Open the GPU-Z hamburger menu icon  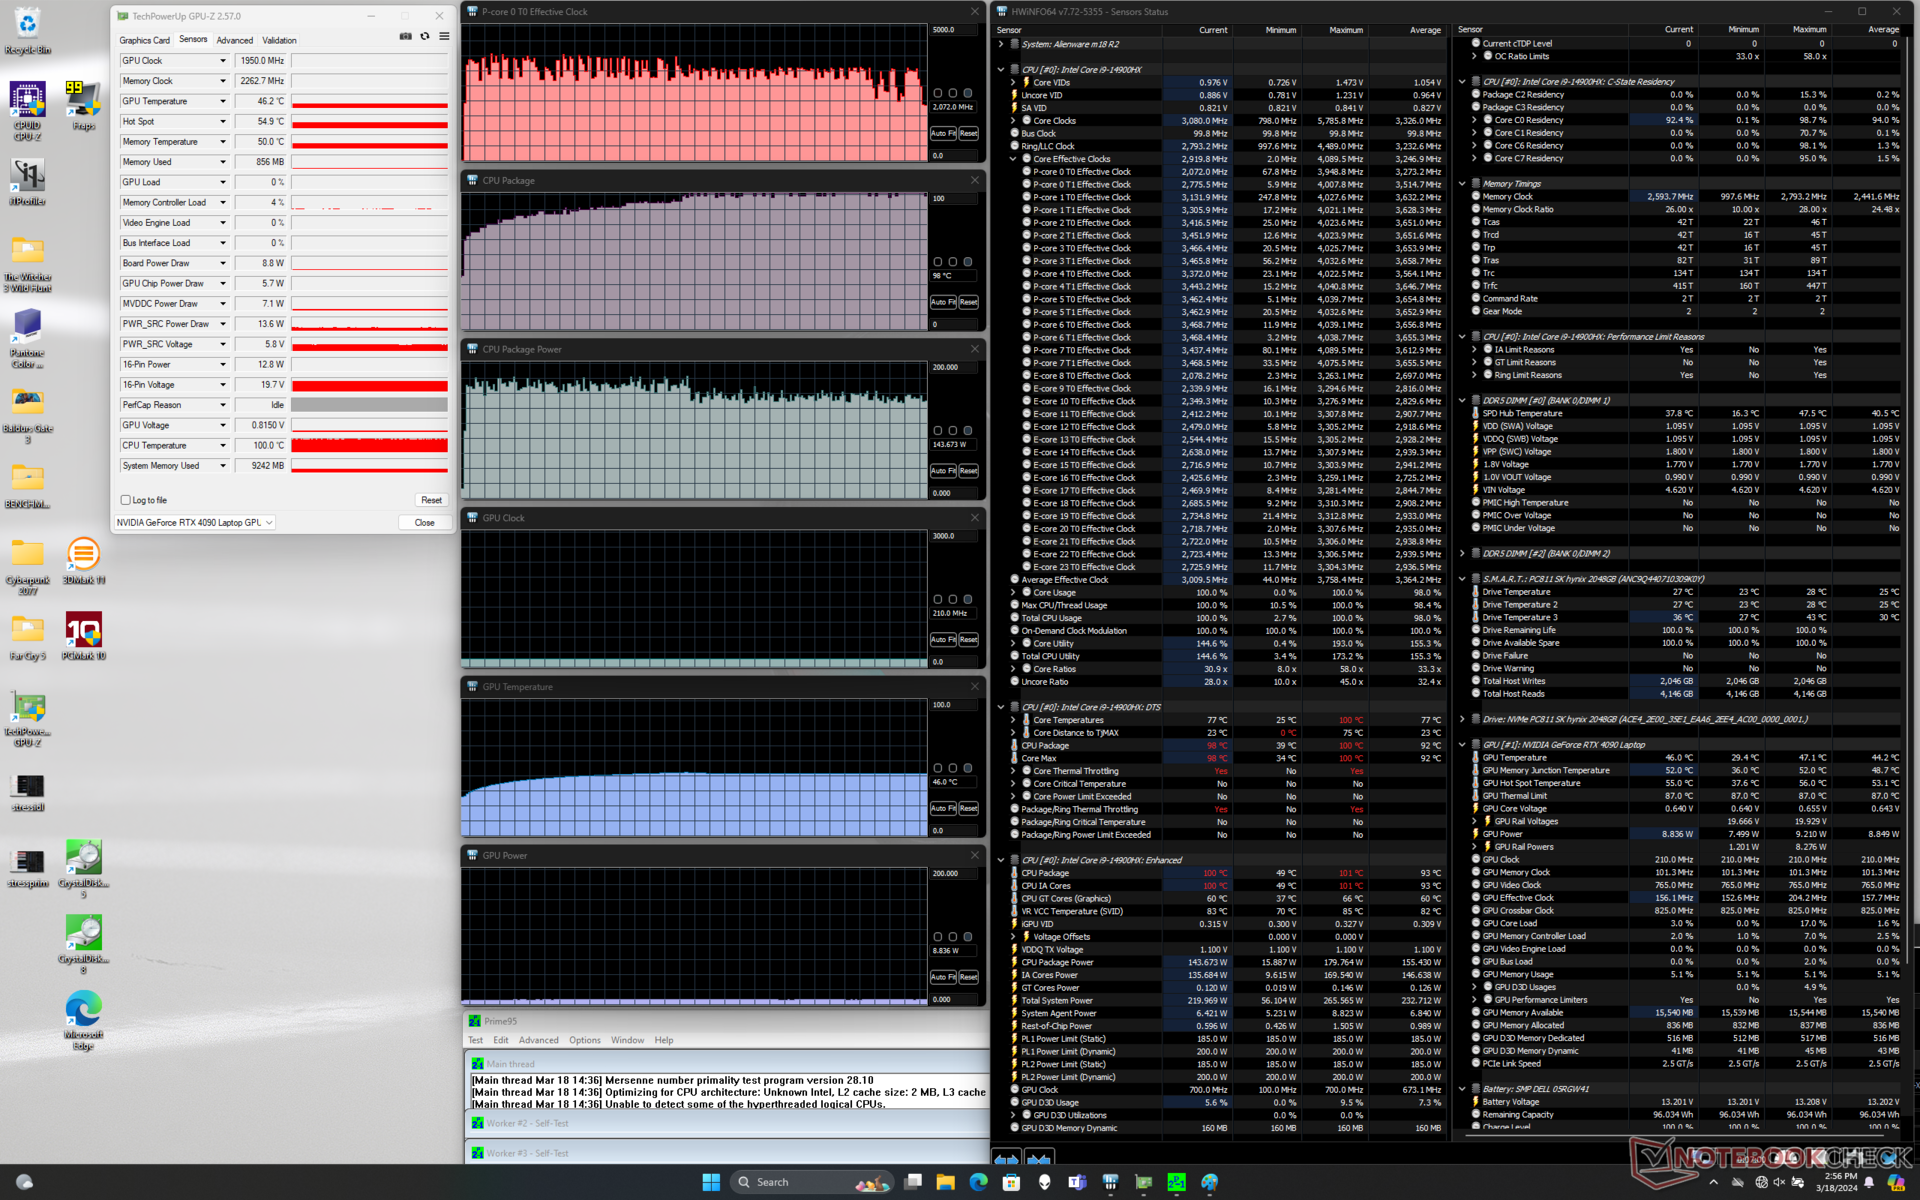click(444, 37)
